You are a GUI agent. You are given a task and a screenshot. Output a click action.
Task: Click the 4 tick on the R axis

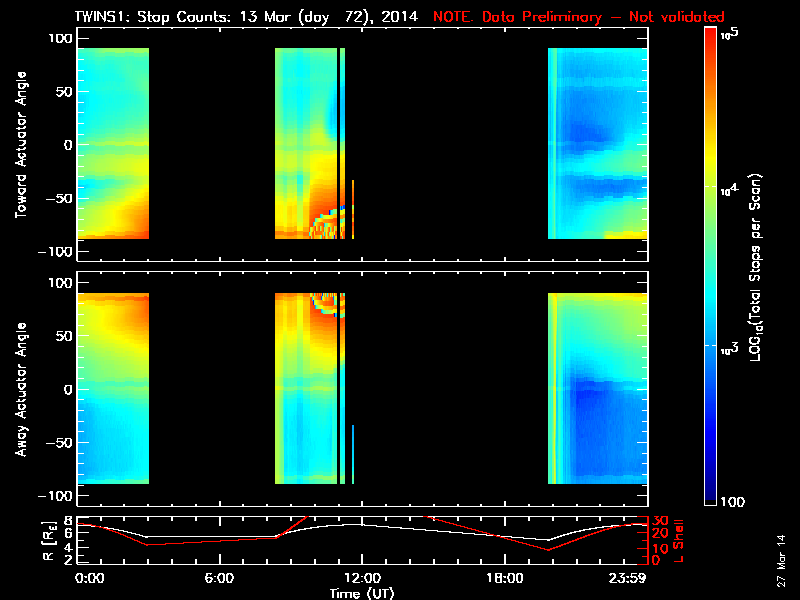click(x=67, y=547)
